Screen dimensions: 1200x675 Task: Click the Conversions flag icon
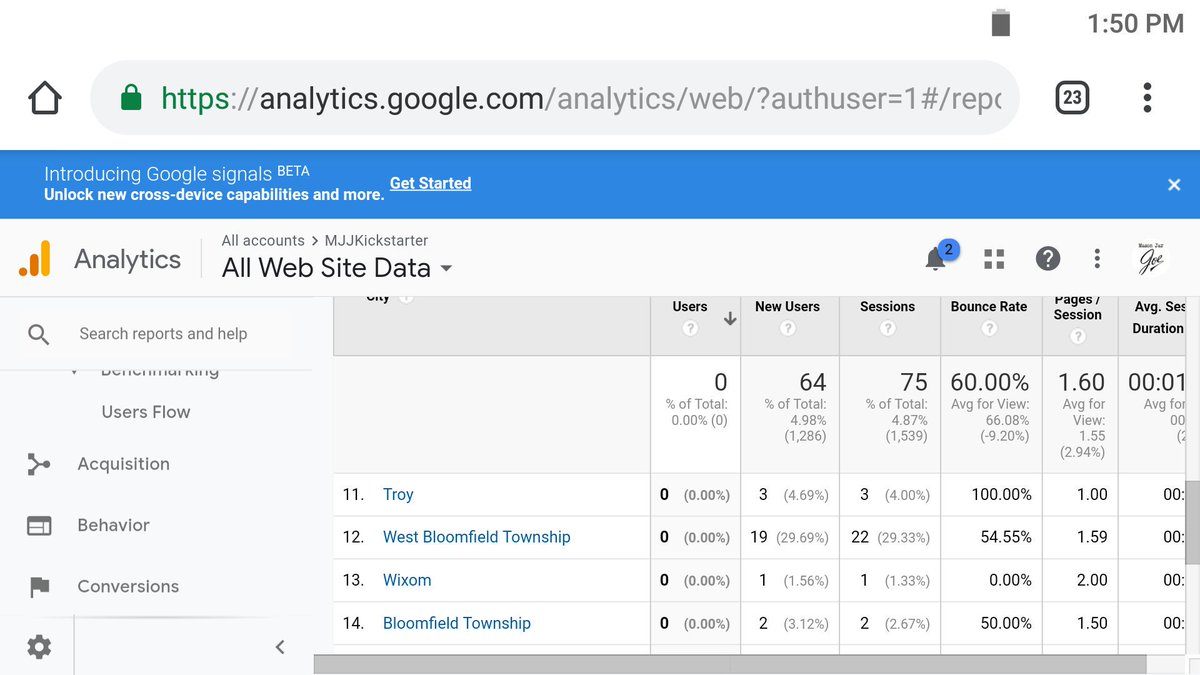pyautogui.click(x=39, y=587)
